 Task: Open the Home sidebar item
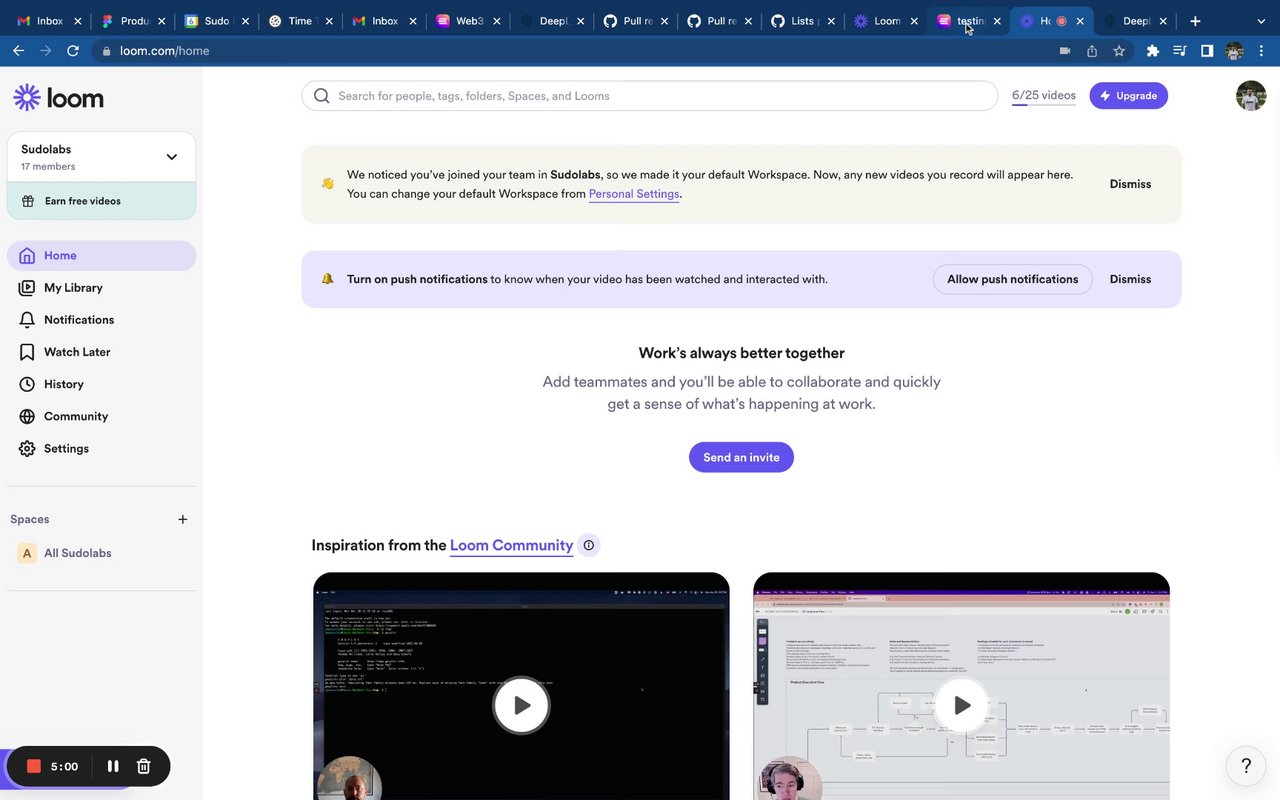(x=101, y=255)
